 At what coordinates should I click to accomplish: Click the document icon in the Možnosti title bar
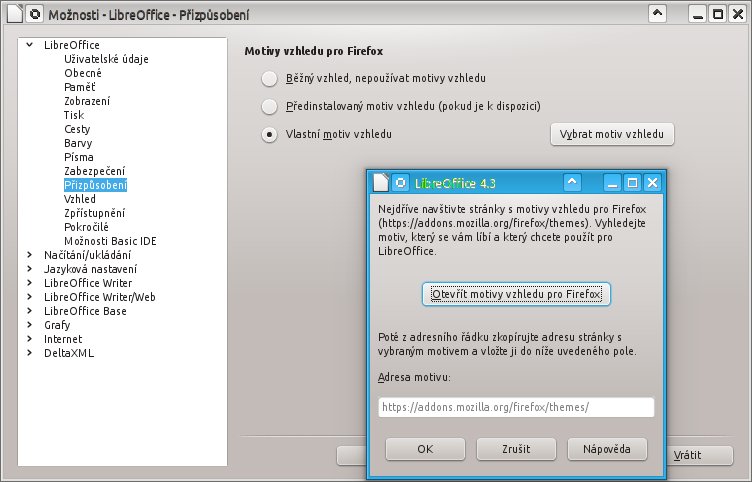[x=15, y=14]
